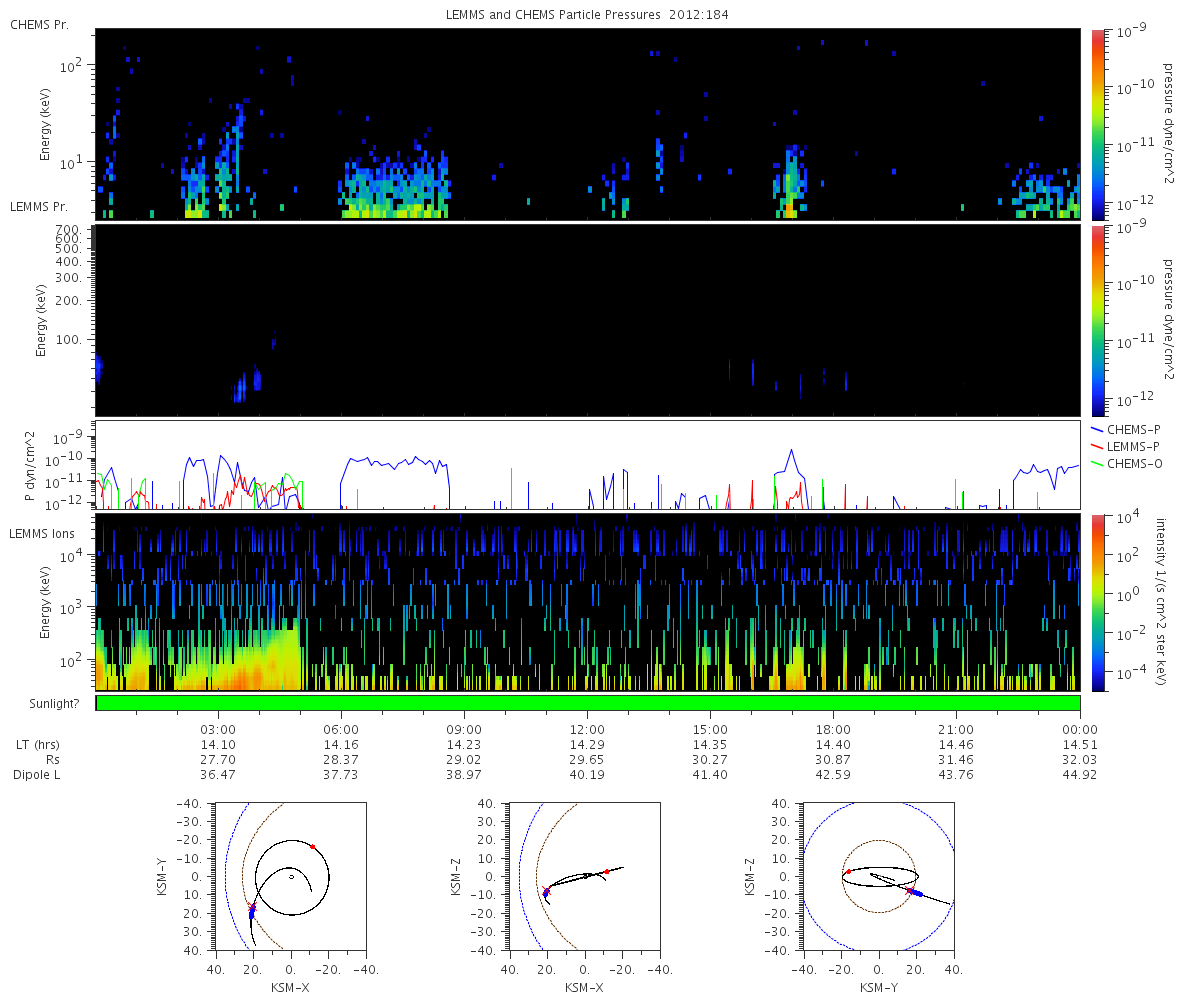Click the 21:00 time axis label

[x=957, y=728]
